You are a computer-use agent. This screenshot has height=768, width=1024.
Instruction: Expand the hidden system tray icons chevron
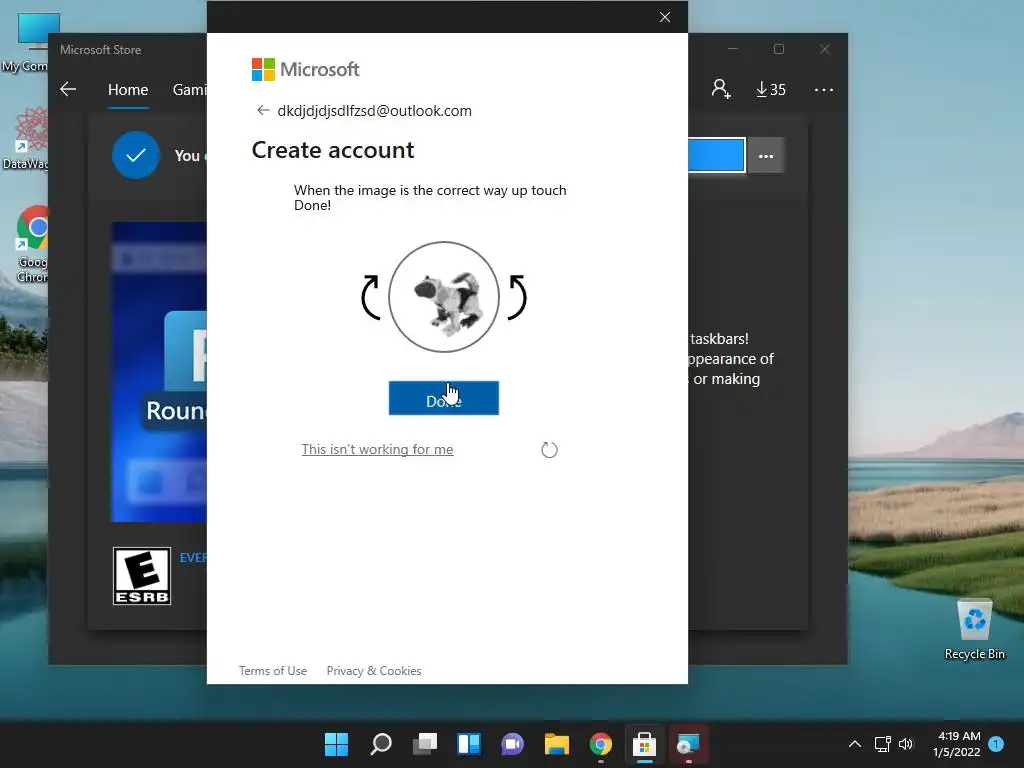point(855,744)
